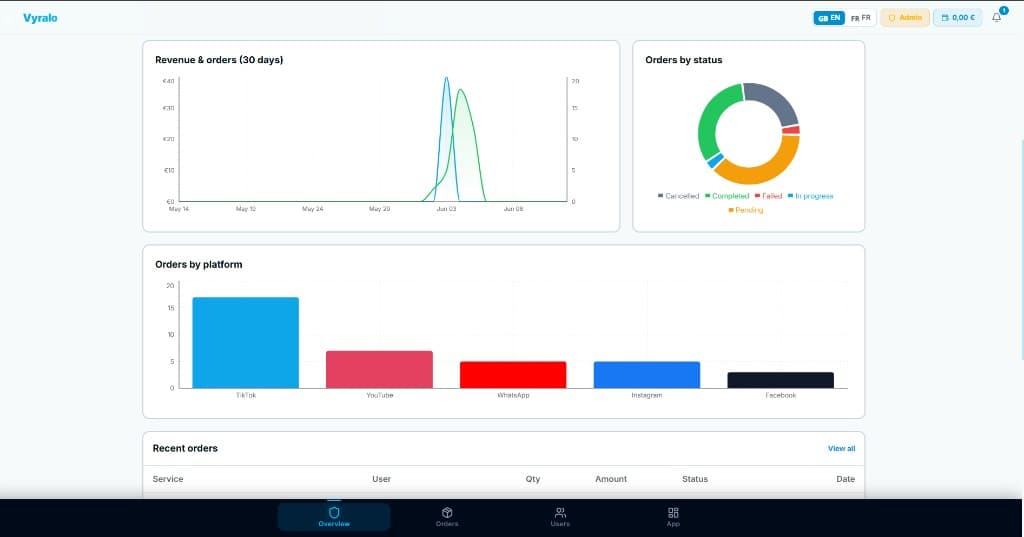Click the Instagram bar in chart

[x=647, y=375]
